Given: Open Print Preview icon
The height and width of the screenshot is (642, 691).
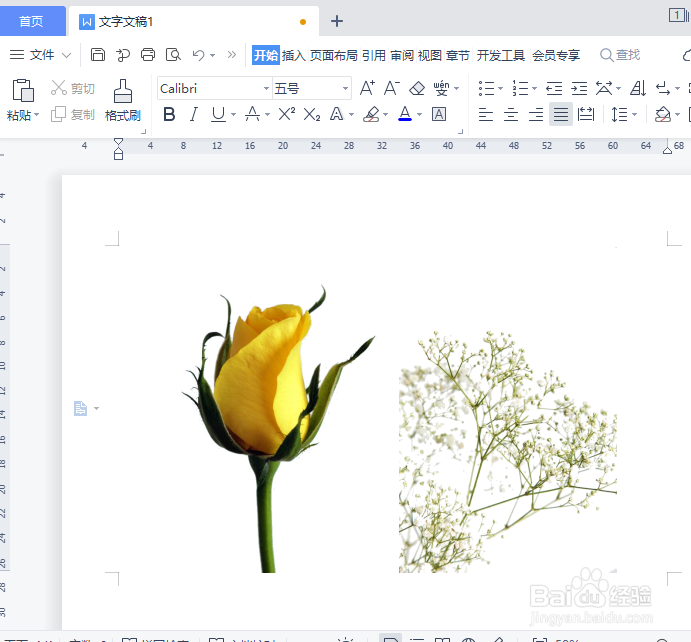Looking at the screenshot, I should [x=173, y=55].
